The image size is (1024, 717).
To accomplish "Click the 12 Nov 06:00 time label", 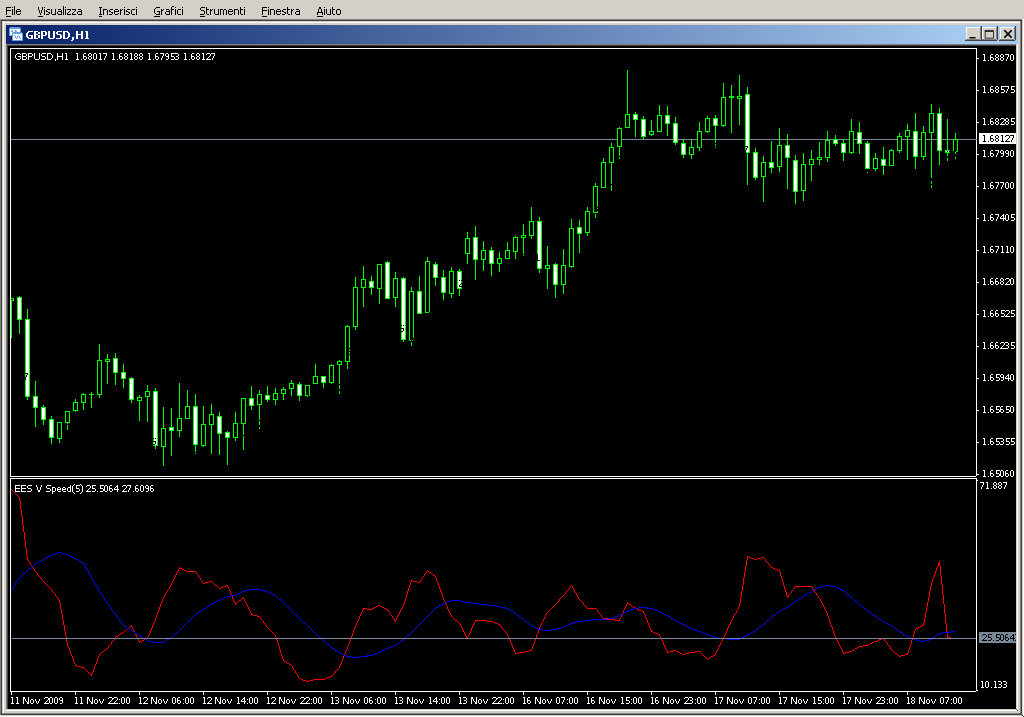I will 166,701.
